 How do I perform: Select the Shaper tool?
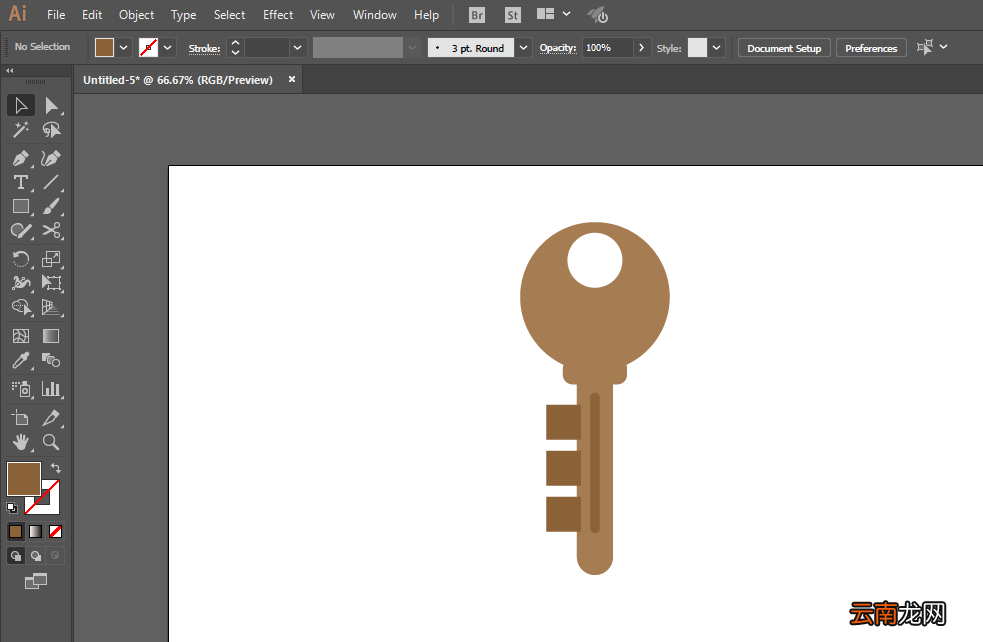(21, 231)
